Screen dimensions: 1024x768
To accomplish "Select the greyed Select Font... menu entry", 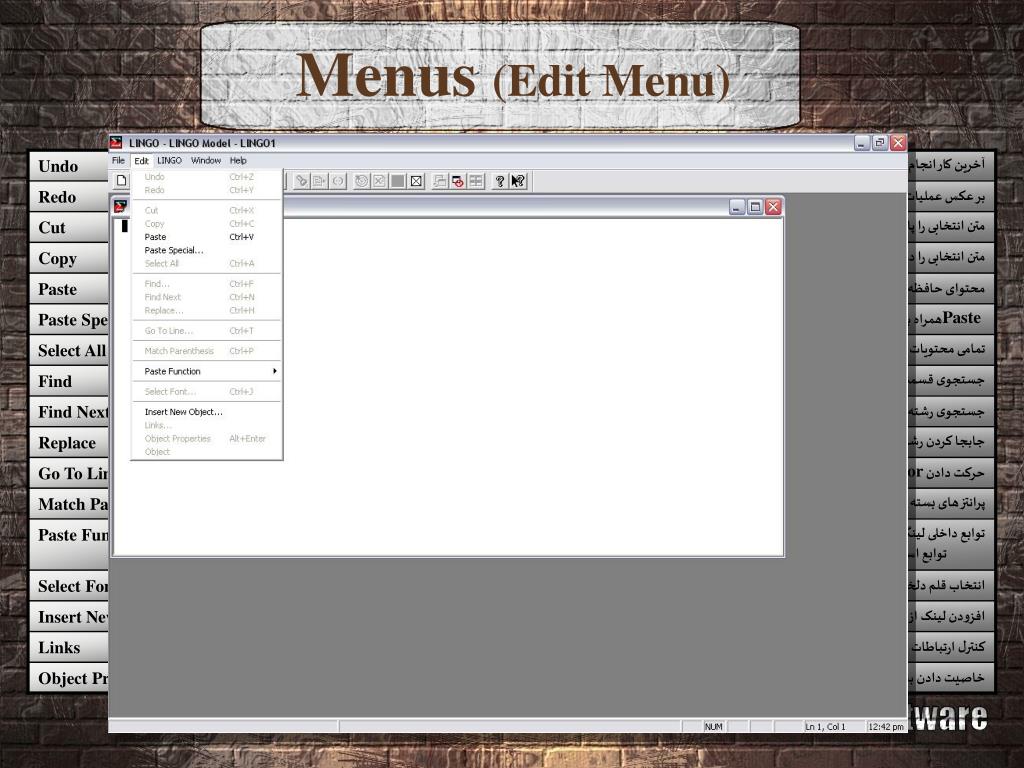I will (x=206, y=392).
